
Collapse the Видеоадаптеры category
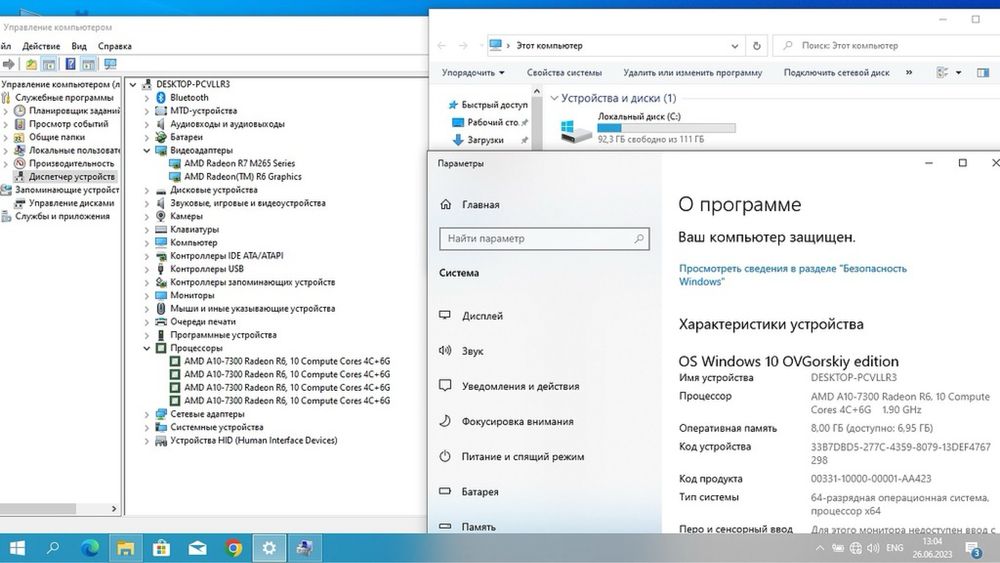coord(147,150)
